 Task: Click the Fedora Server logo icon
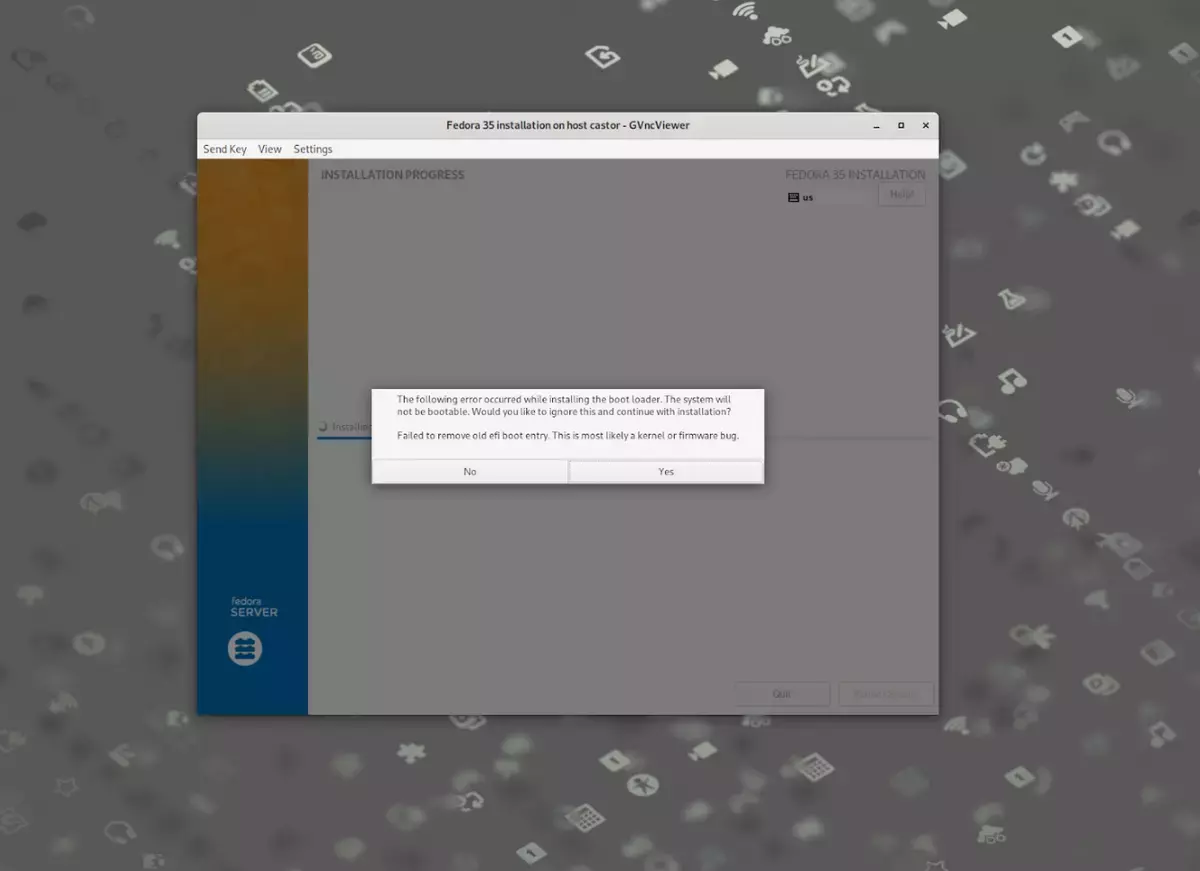pos(245,649)
